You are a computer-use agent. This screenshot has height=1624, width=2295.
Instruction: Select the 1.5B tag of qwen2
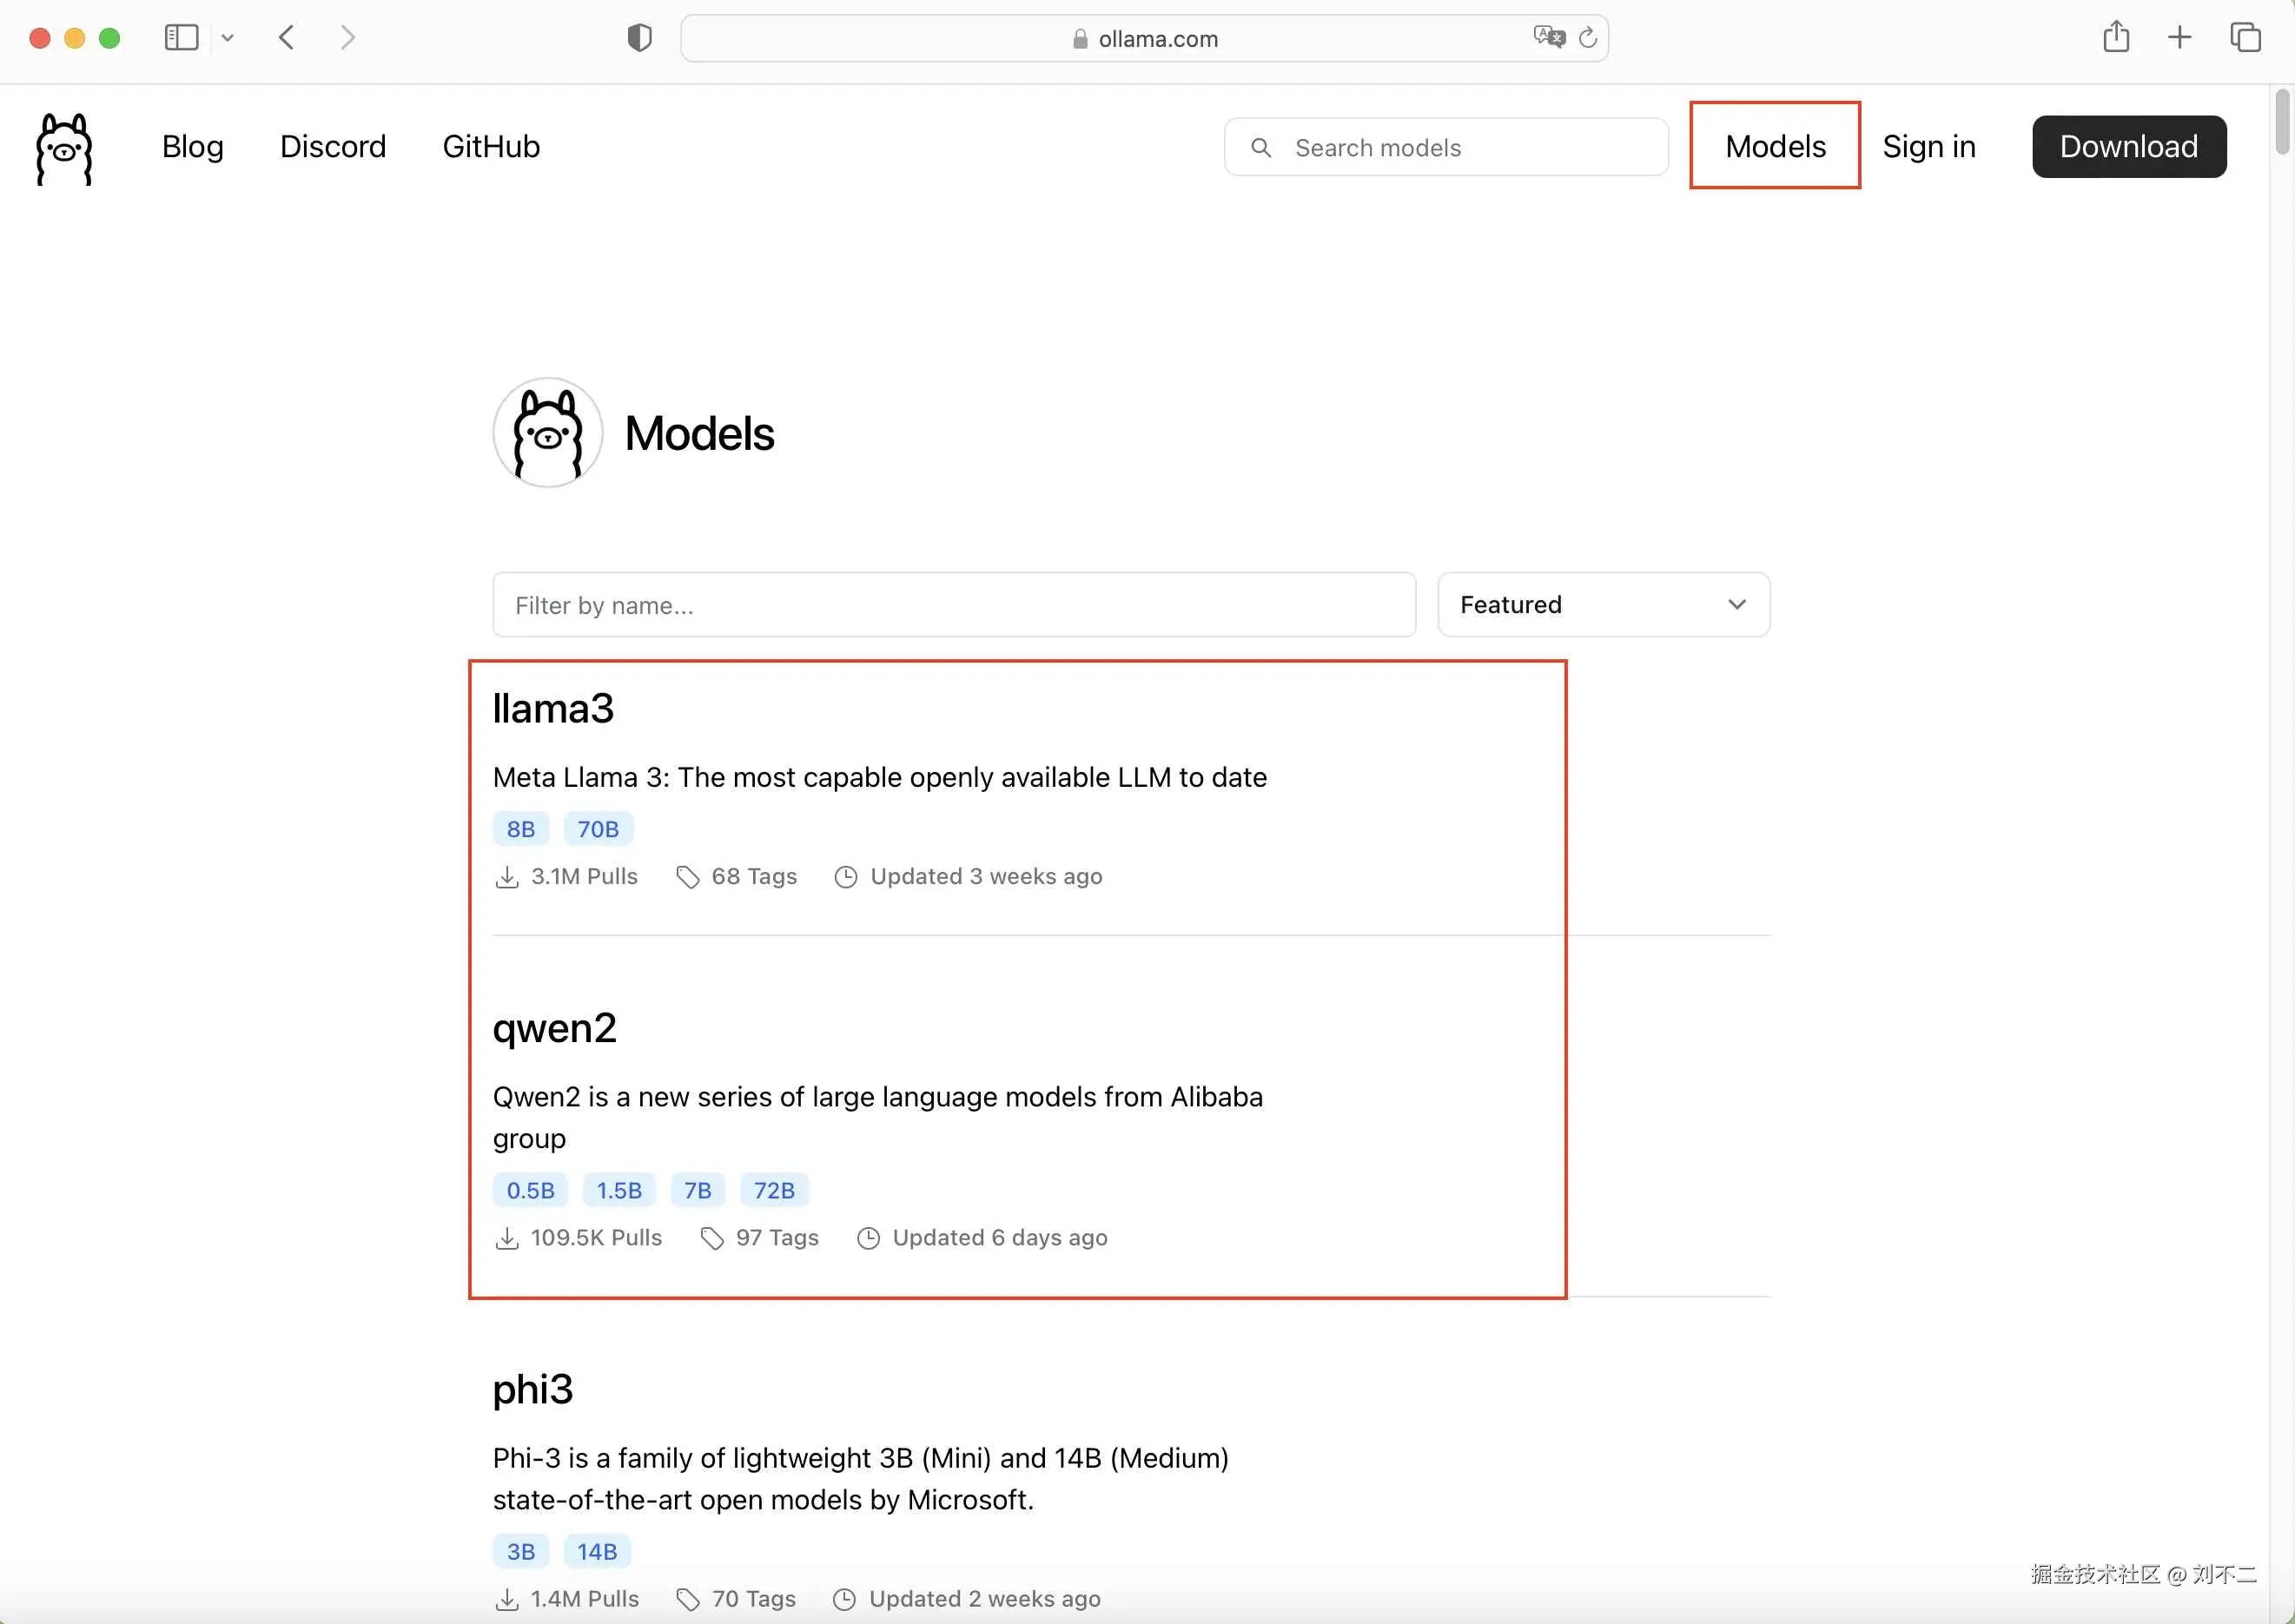(x=619, y=1190)
